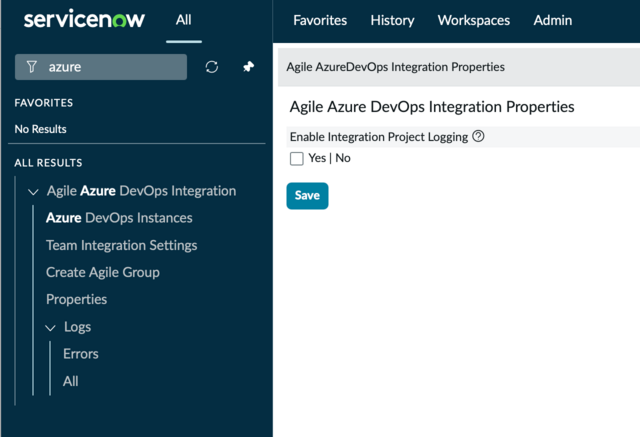This screenshot has height=437, width=640.
Task: Click the Agile Azure DevOps Integration Properties title
Action: [432, 107]
